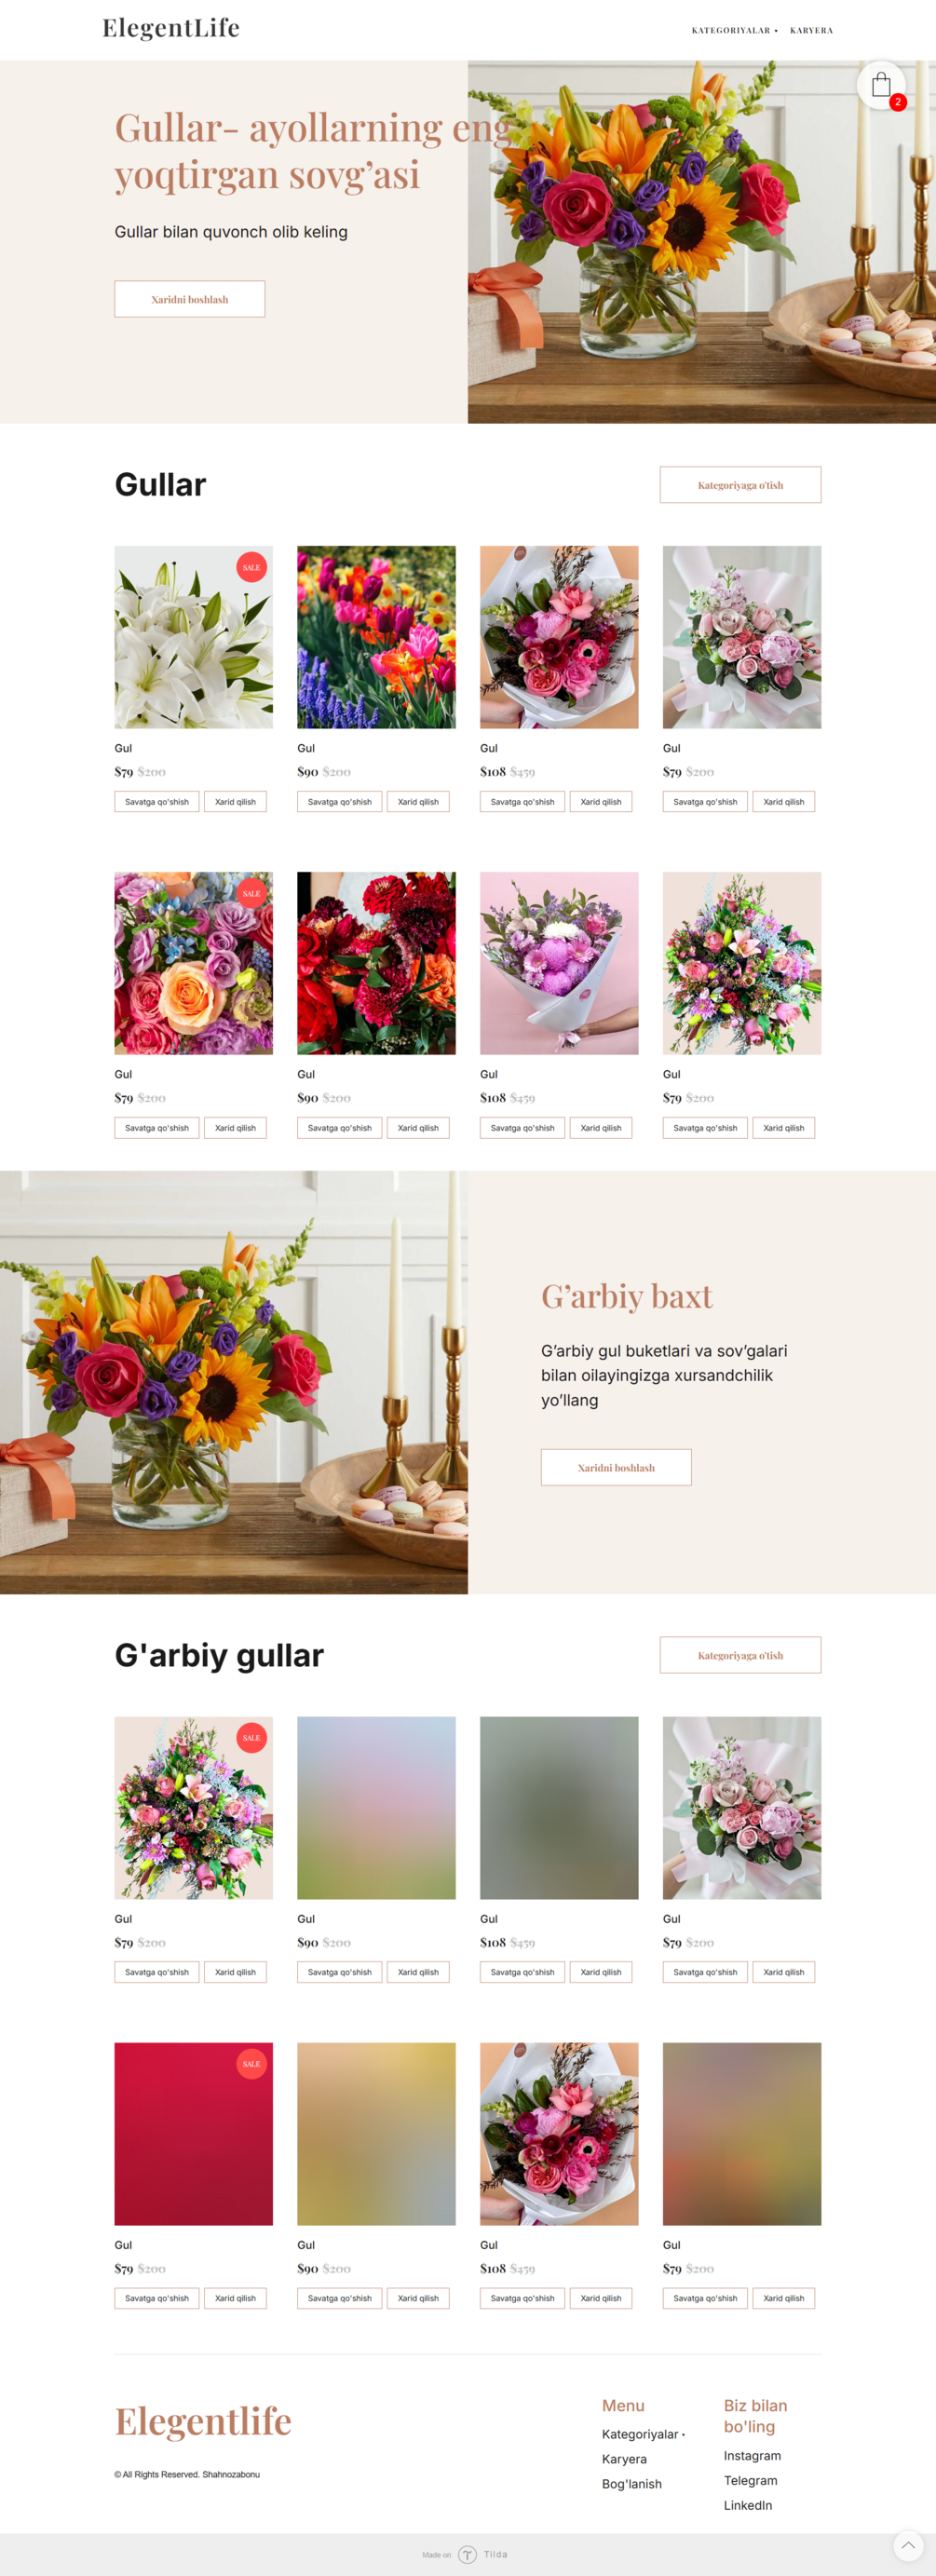The width and height of the screenshot is (936, 2576).
Task: Open the KARYERA header menu item
Action: pos(811,31)
